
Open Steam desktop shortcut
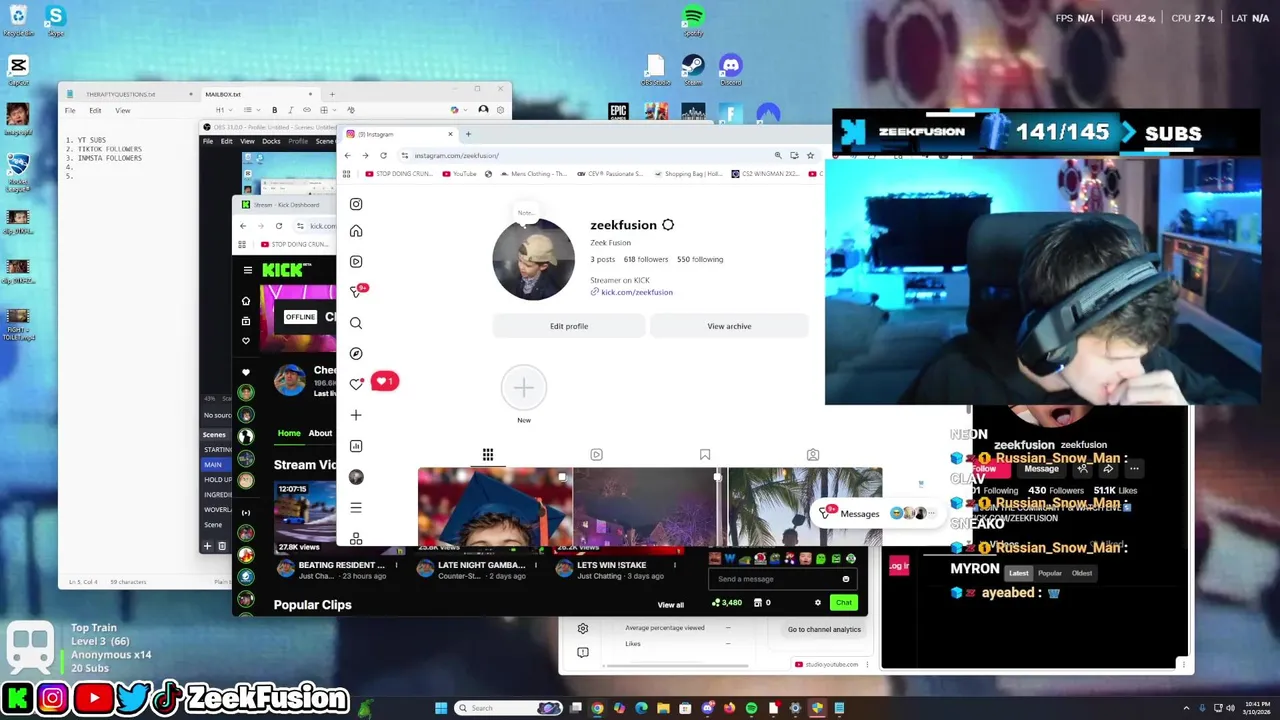click(693, 69)
